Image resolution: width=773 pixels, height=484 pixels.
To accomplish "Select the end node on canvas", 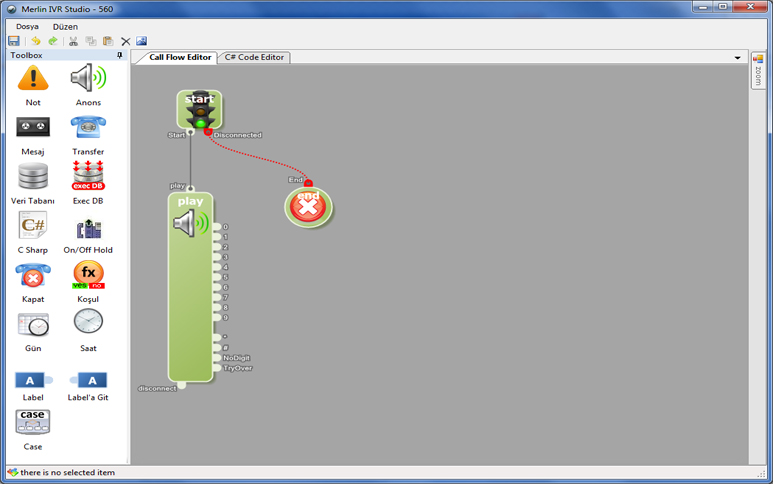I will 309,207.
